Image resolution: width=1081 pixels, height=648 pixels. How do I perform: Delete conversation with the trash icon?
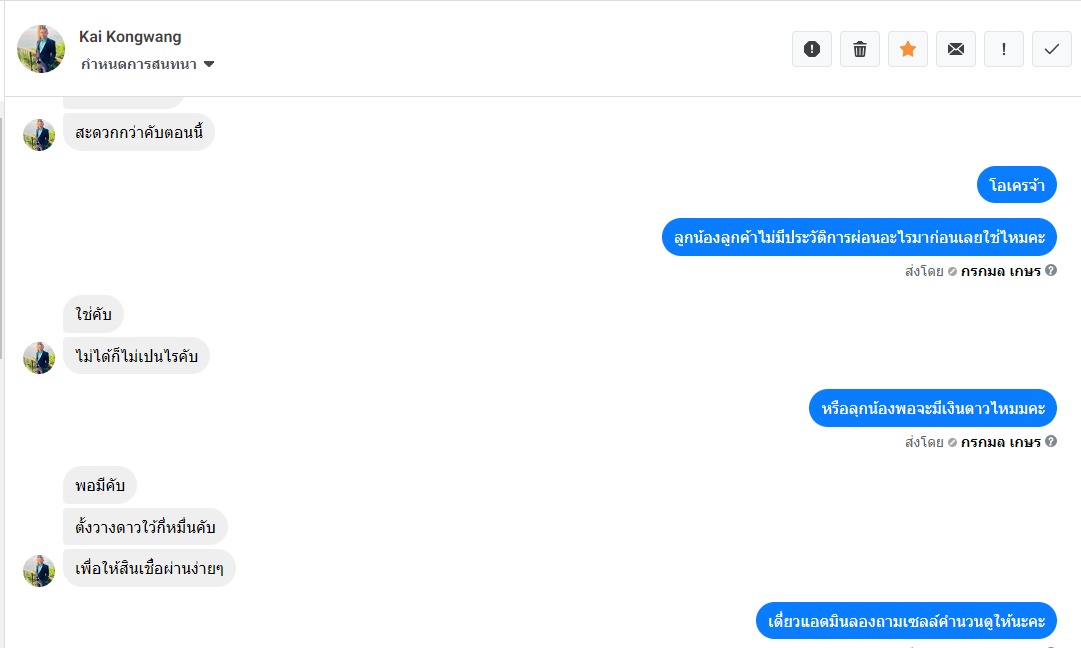[860, 49]
